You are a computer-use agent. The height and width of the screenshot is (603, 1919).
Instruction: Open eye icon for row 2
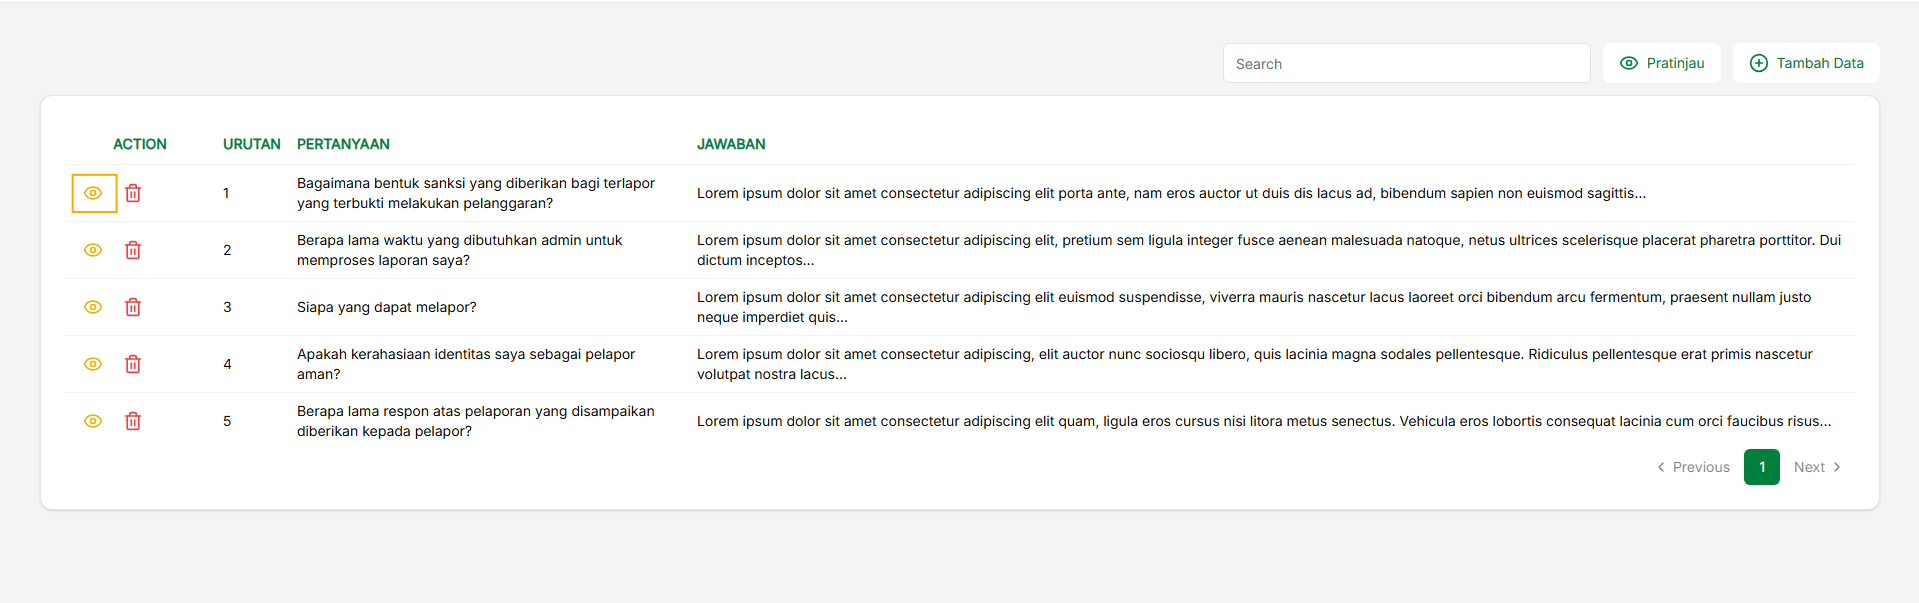(x=93, y=250)
